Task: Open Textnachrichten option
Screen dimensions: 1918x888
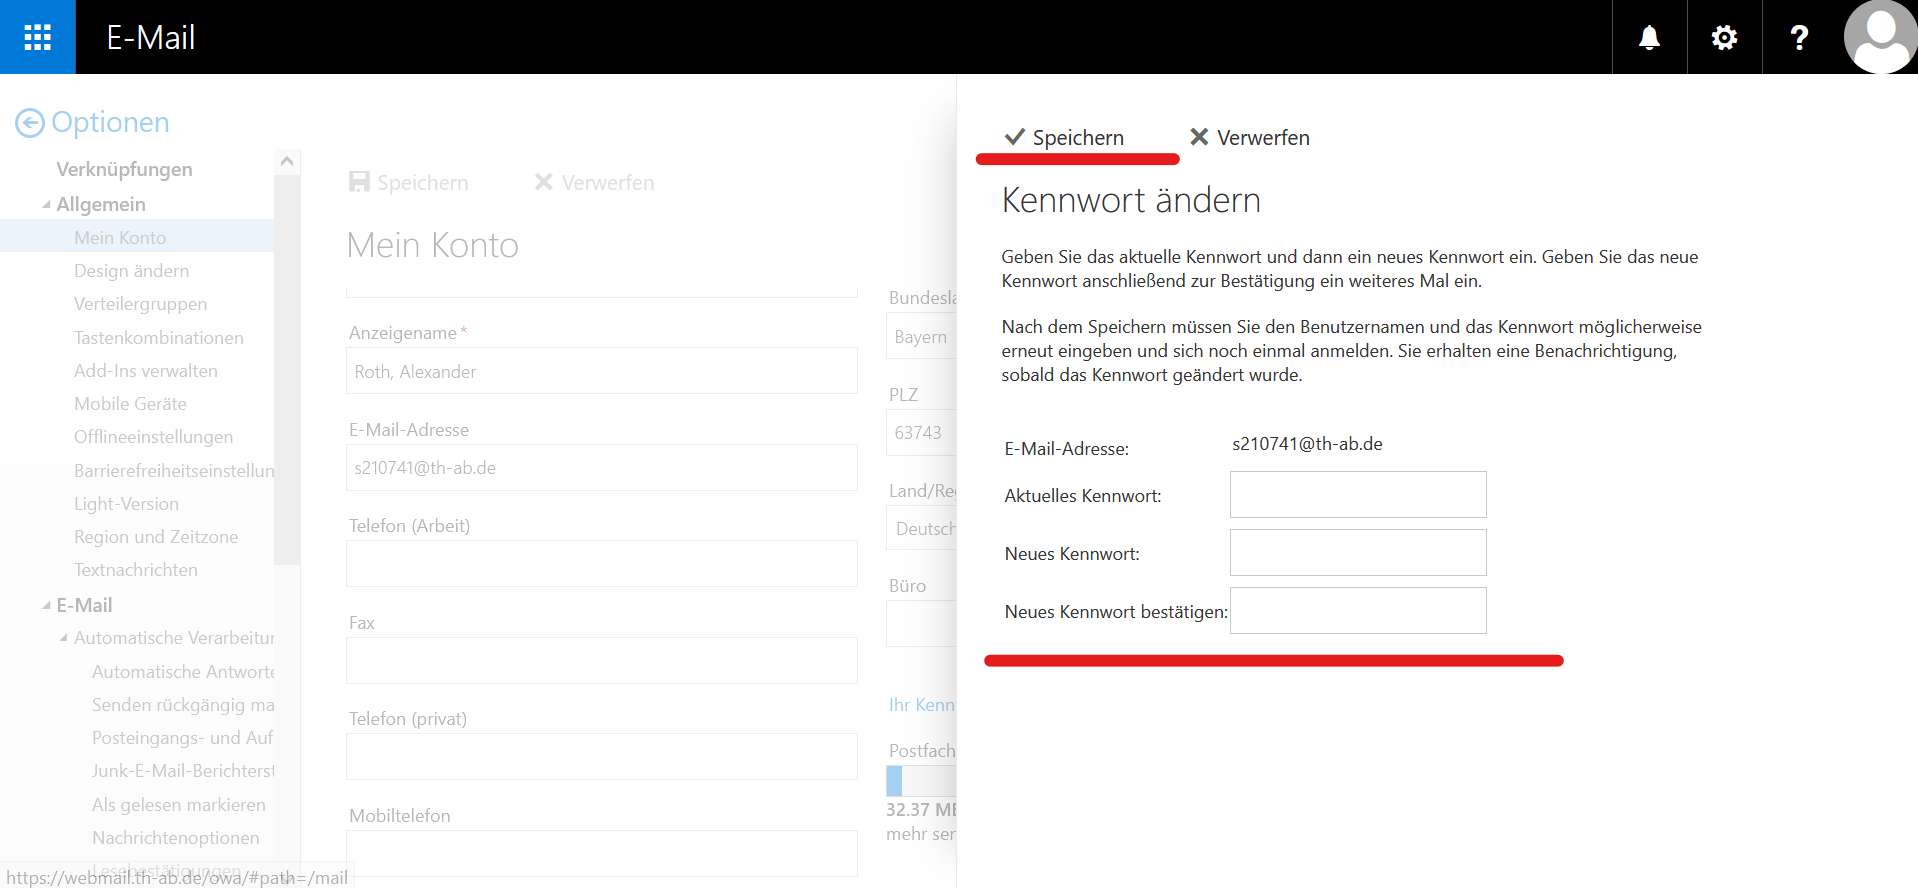Action: (135, 569)
